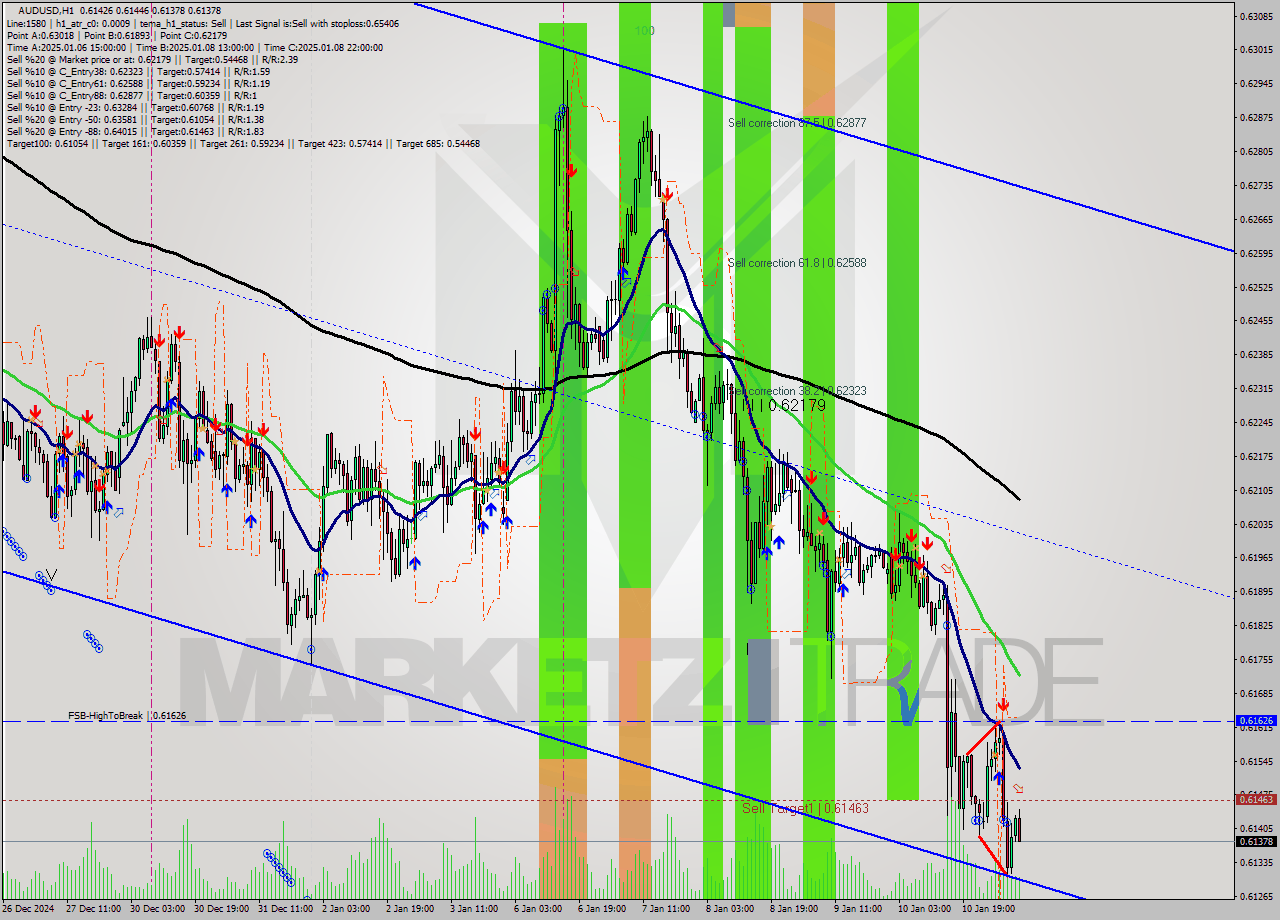Select the '27 Dec 11:00' time axis label

93,910
